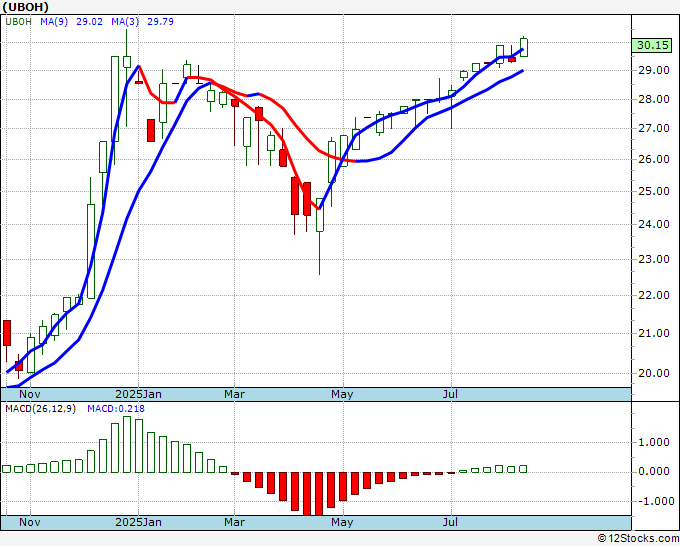680x546 pixels.
Task: Click the lowest-wick candlestick before May
Action: tap(320, 236)
